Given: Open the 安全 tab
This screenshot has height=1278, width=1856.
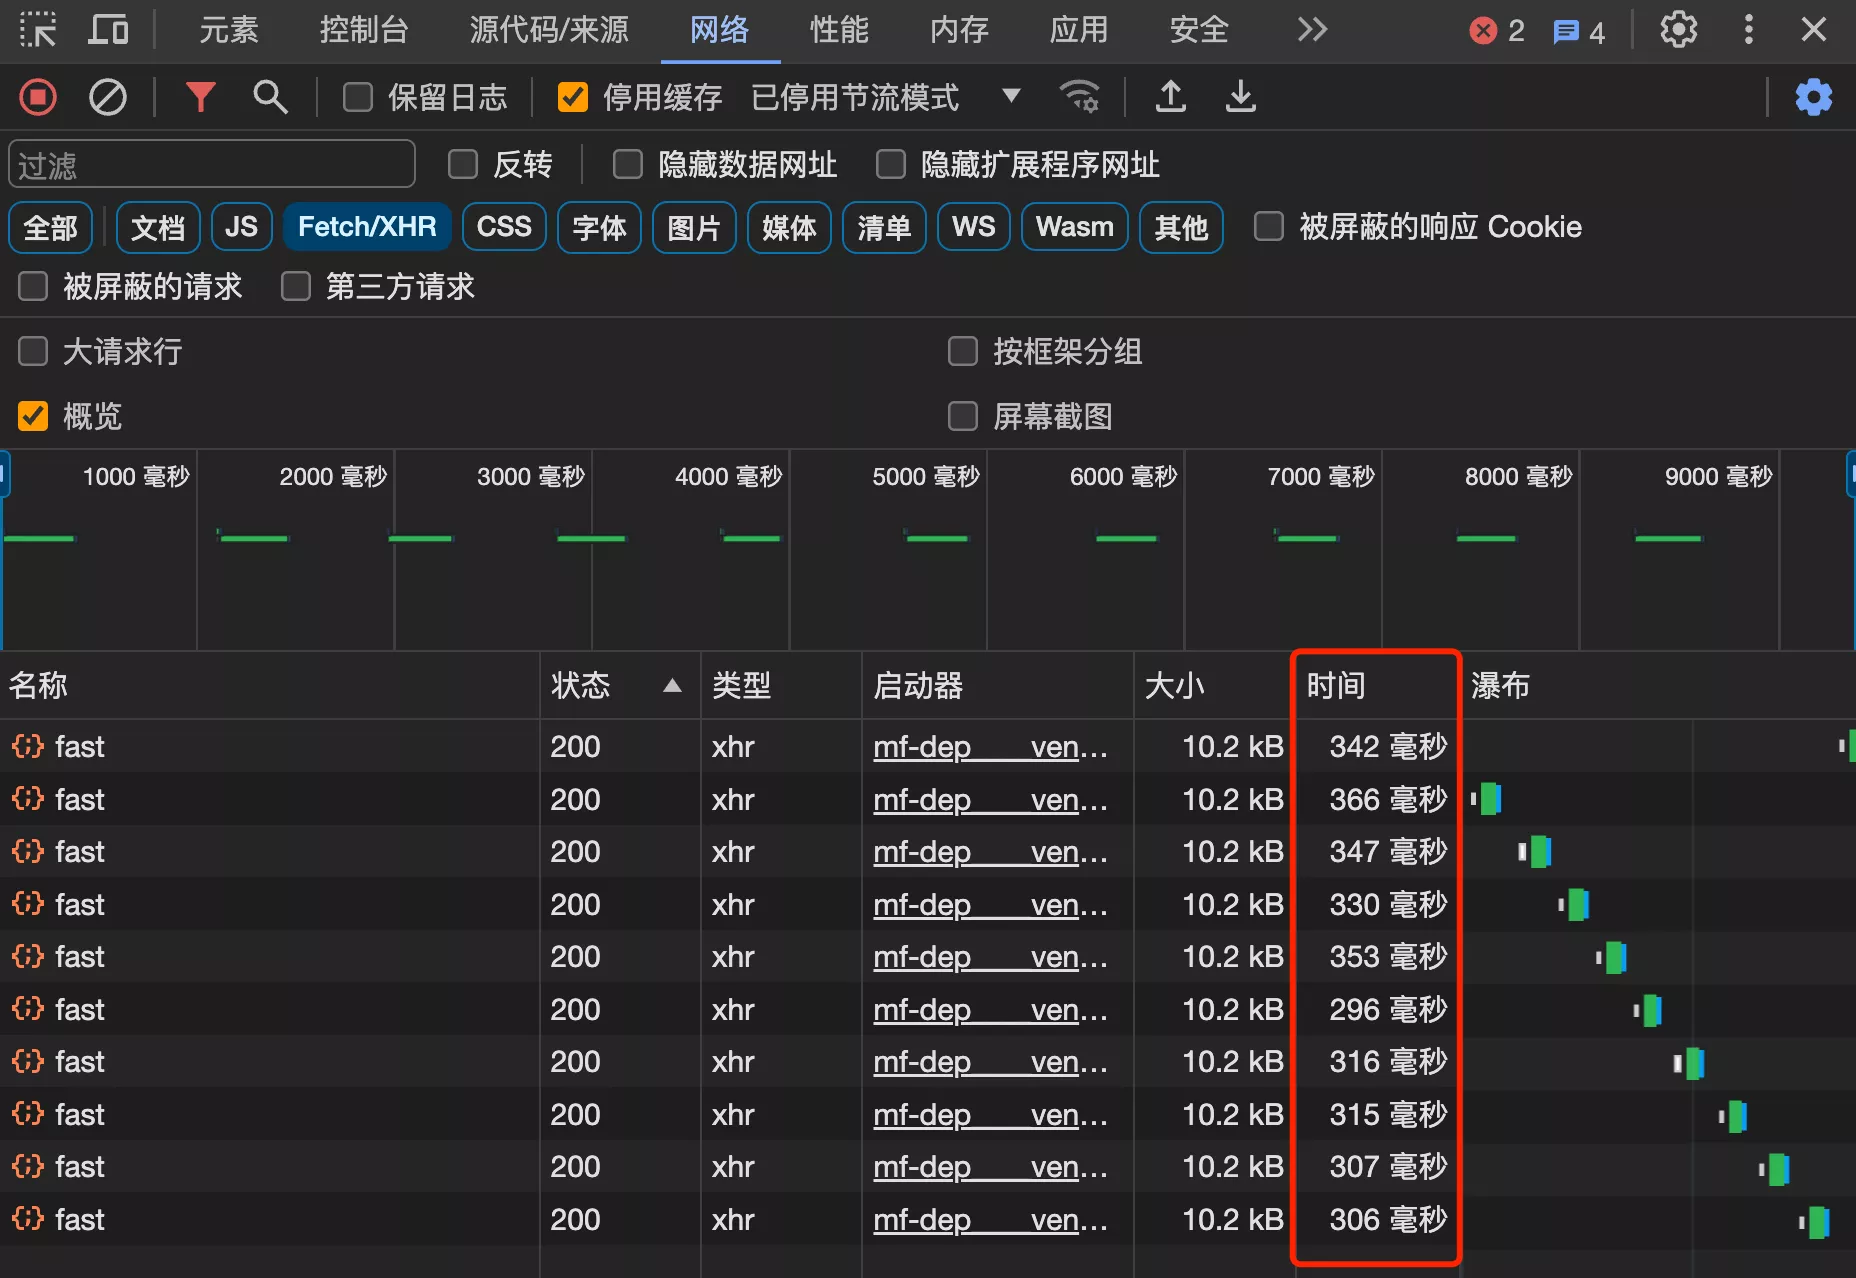Looking at the screenshot, I should click(x=1199, y=30).
